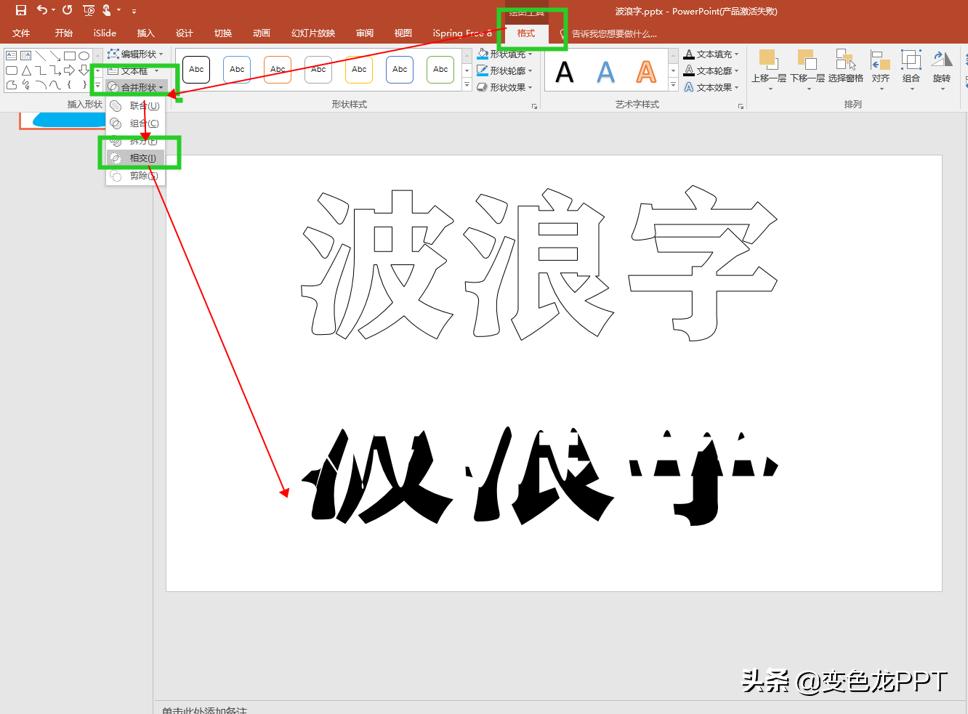Select the 形状填充 (Shape Fill) icon

tap(483, 54)
